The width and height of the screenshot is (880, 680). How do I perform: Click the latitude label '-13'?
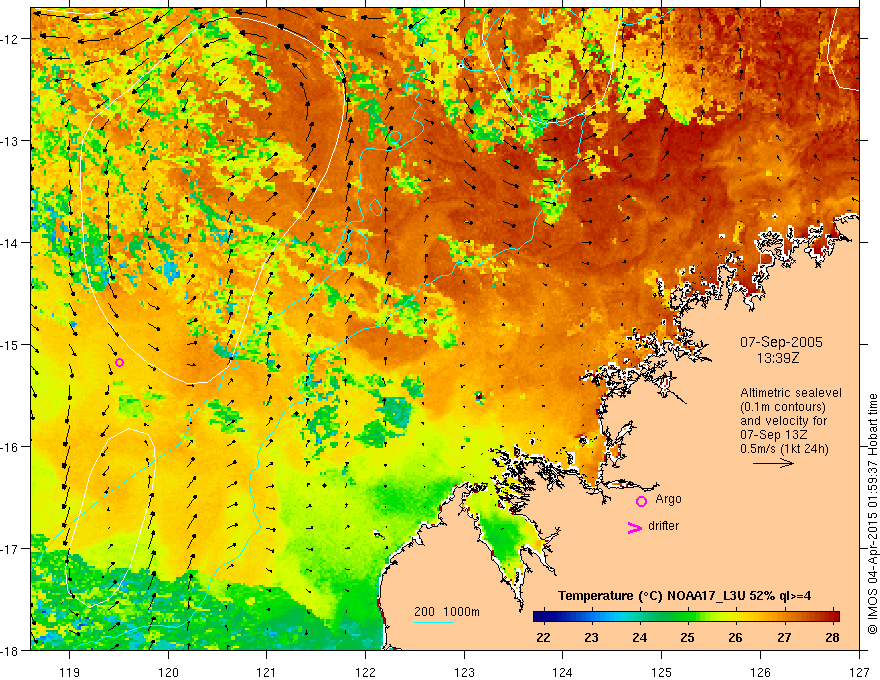pyautogui.click(x=11, y=141)
